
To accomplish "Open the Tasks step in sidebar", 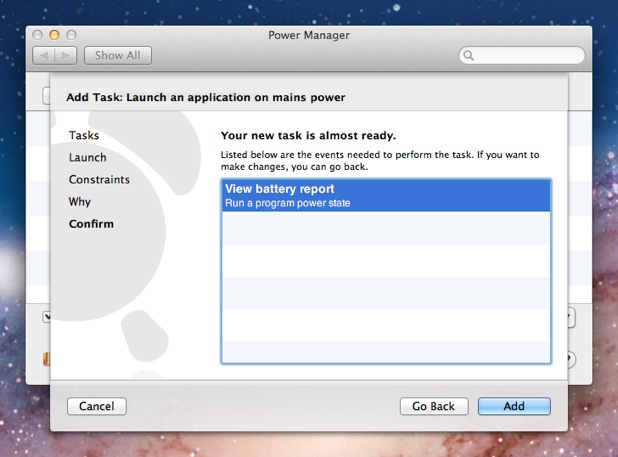I will point(84,135).
